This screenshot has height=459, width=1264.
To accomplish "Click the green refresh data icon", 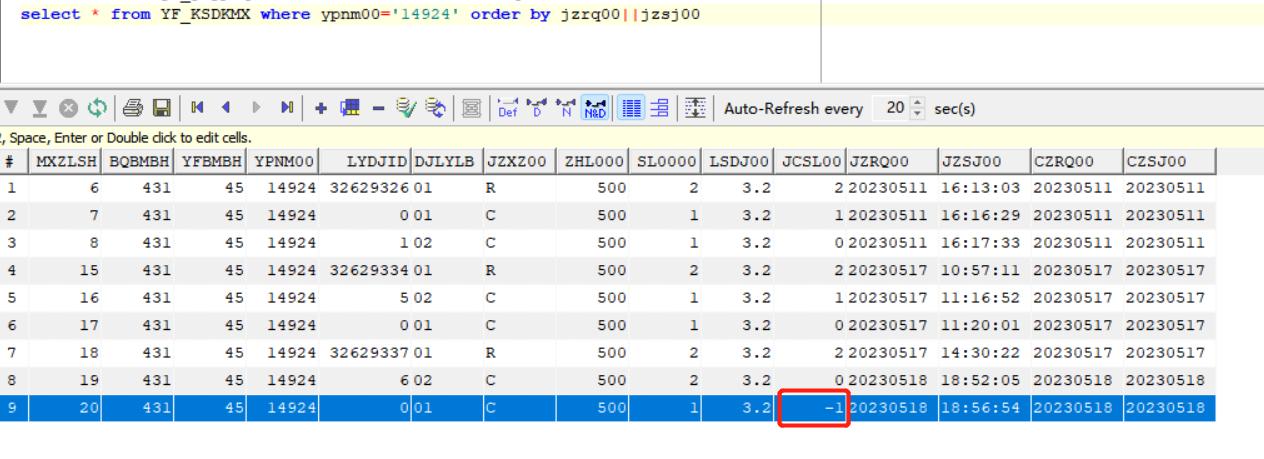I will tap(99, 107).
